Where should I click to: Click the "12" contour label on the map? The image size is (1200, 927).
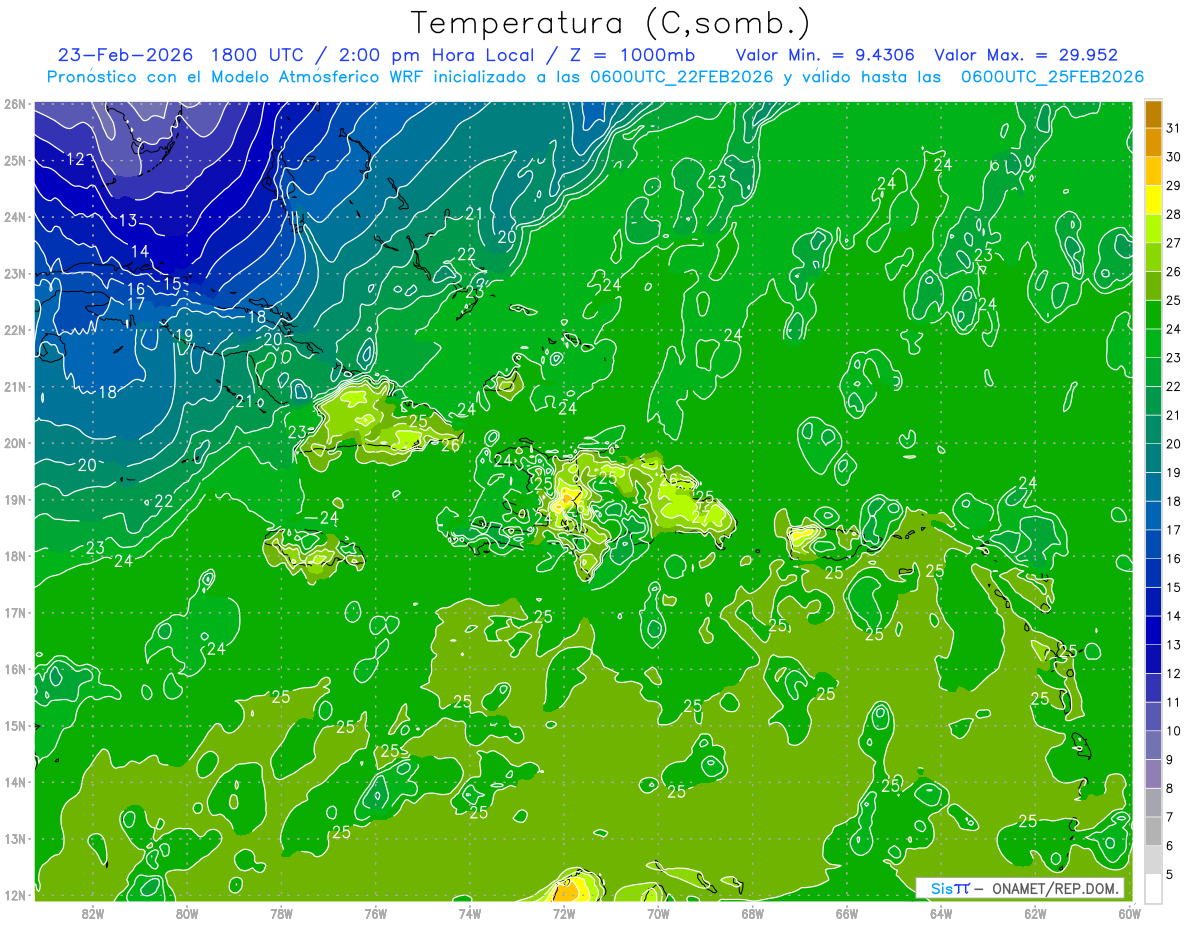tap(75, 159)
